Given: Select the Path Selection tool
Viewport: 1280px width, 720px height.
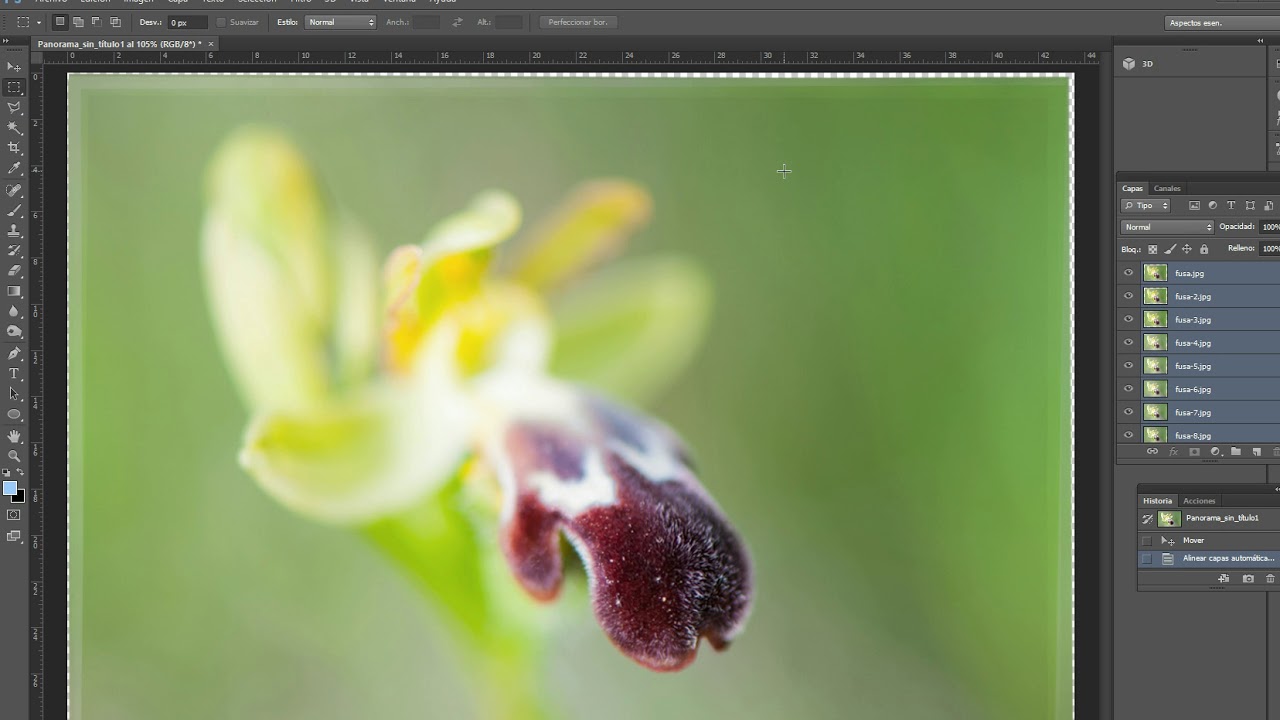Looking at the screenshot, I should (14, 394).
